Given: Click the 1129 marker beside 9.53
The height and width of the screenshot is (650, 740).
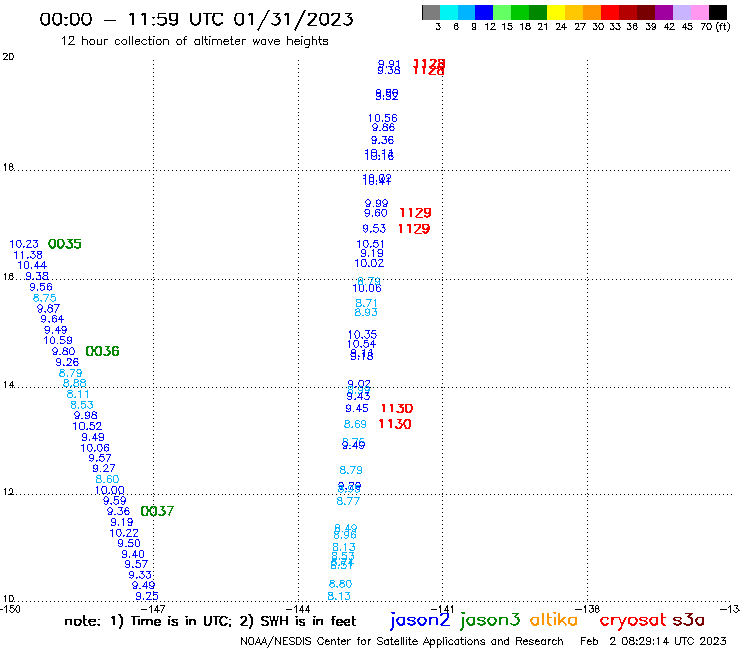Looking at the screenshot, I should click(x=414, y=229).
